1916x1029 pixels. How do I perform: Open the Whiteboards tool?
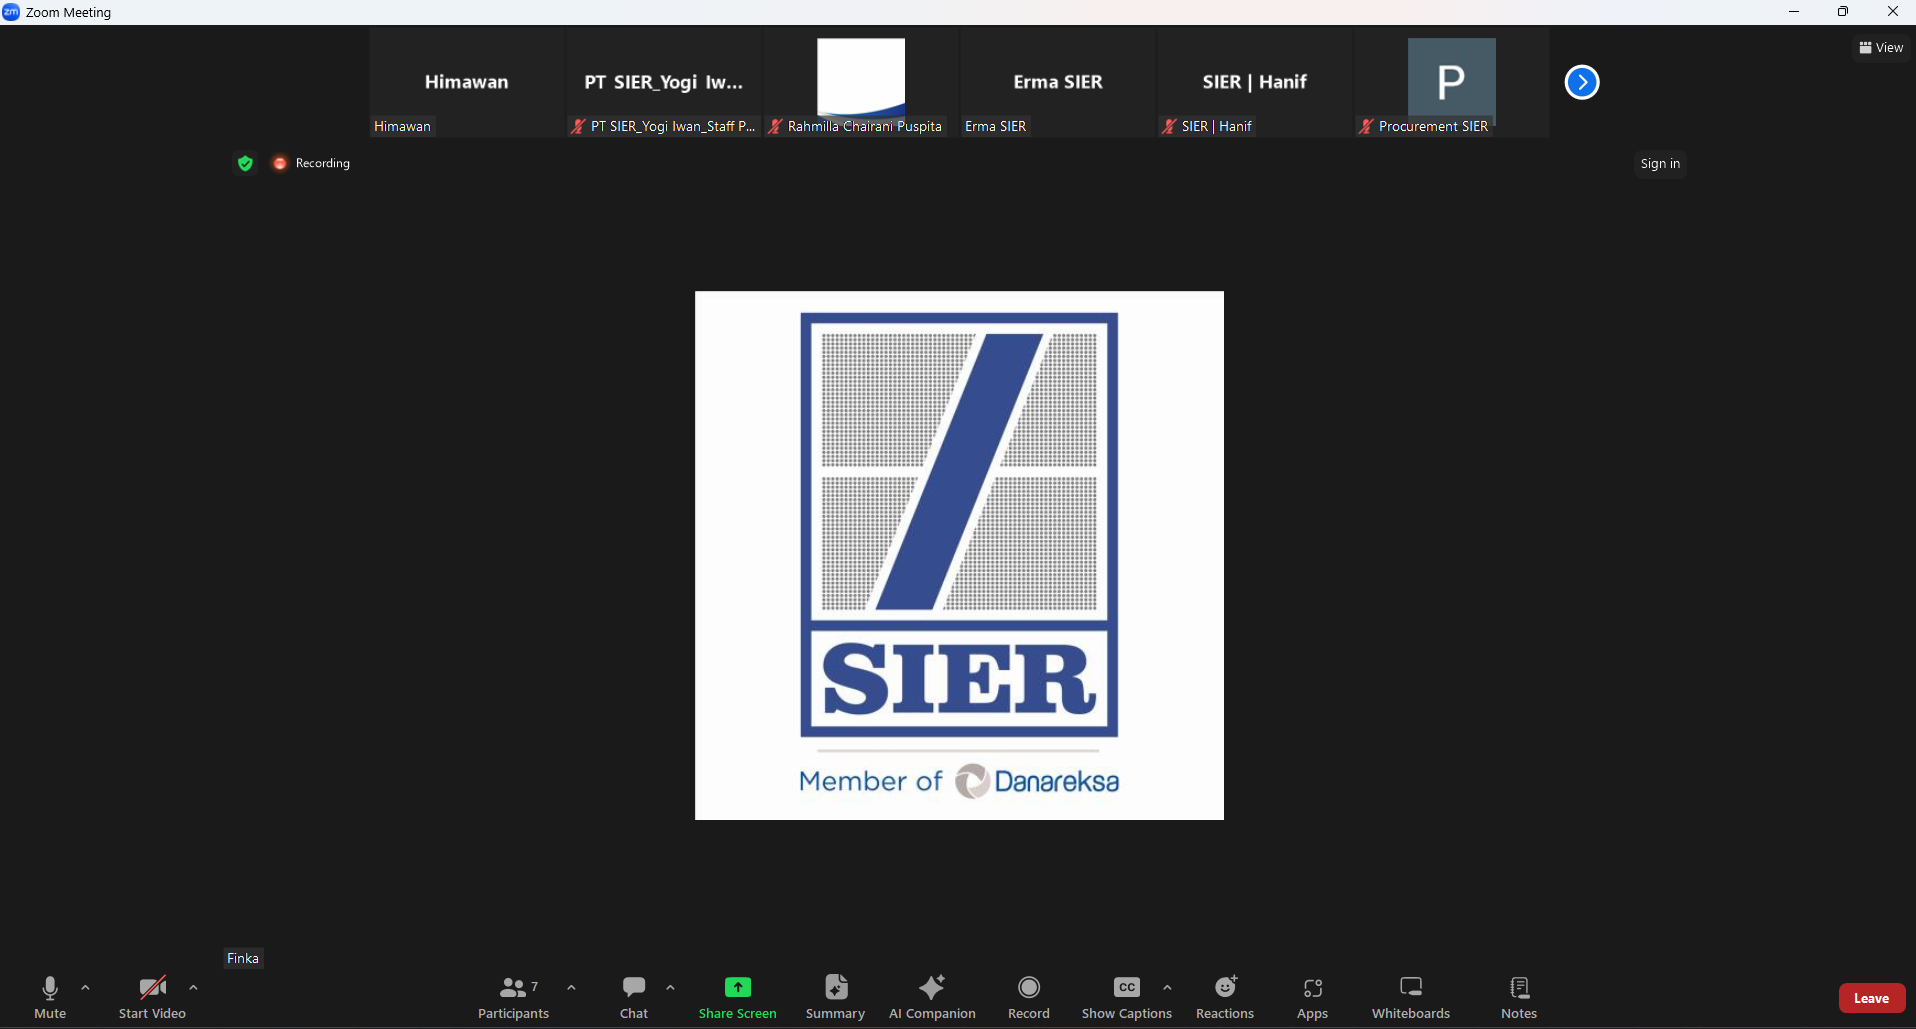pos(1410,997)
